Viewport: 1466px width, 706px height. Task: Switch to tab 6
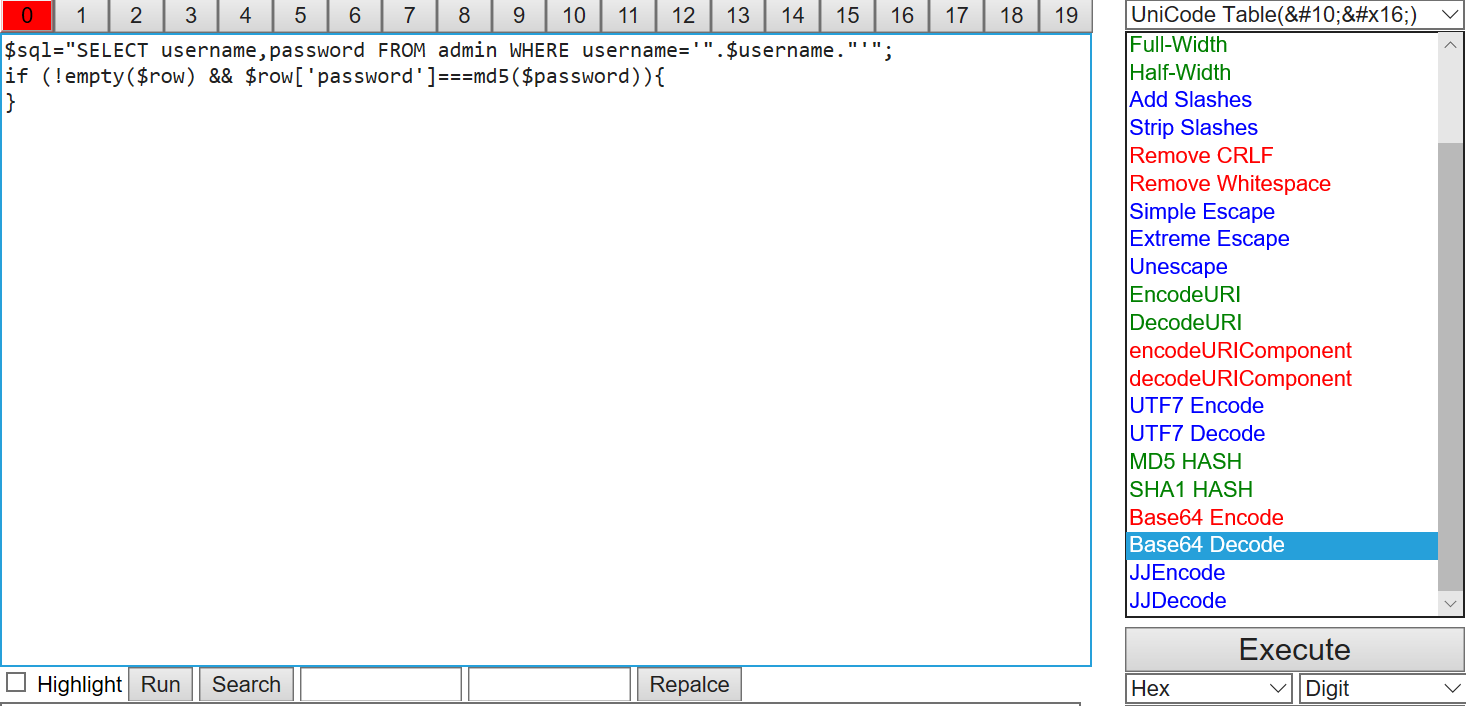[355, 15]
